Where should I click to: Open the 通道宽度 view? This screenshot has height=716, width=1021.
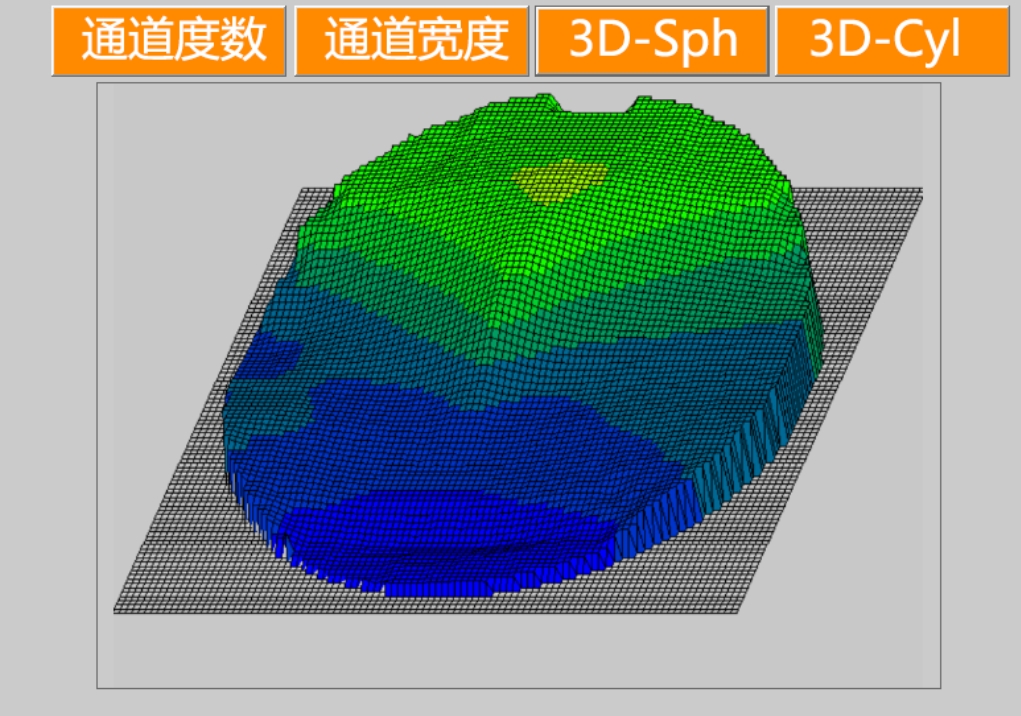tap(411, 41)
